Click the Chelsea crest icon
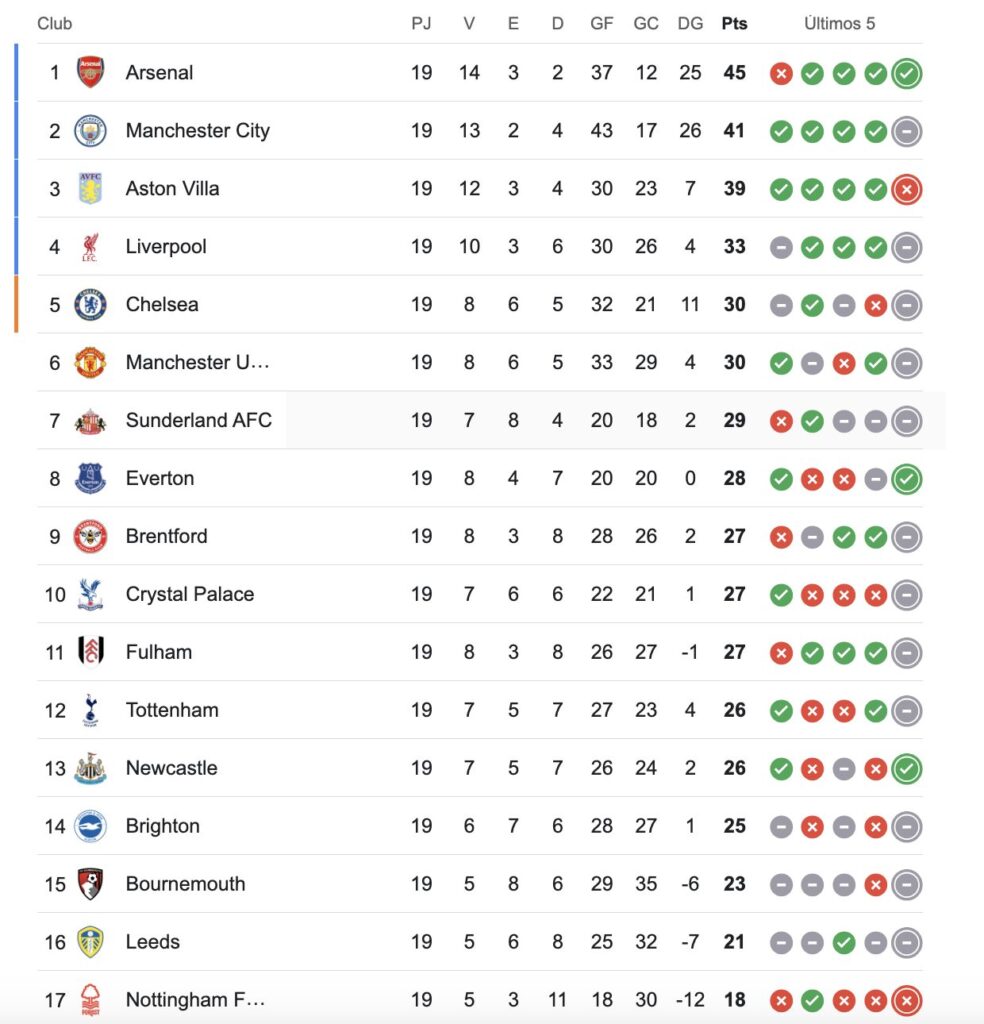This screenshot has height=1024, width=984. pos(90,305)
